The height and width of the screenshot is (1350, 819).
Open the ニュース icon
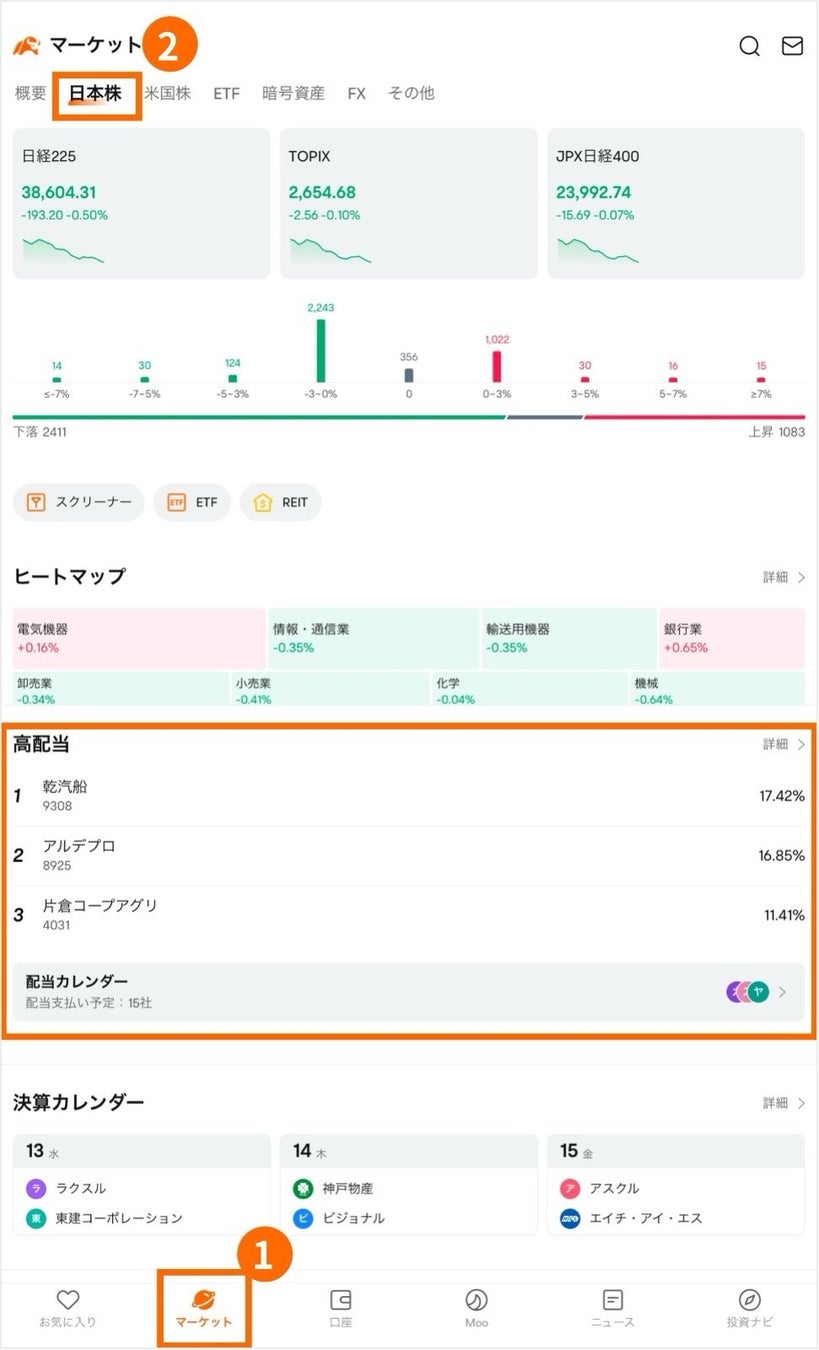point(613,1300)
